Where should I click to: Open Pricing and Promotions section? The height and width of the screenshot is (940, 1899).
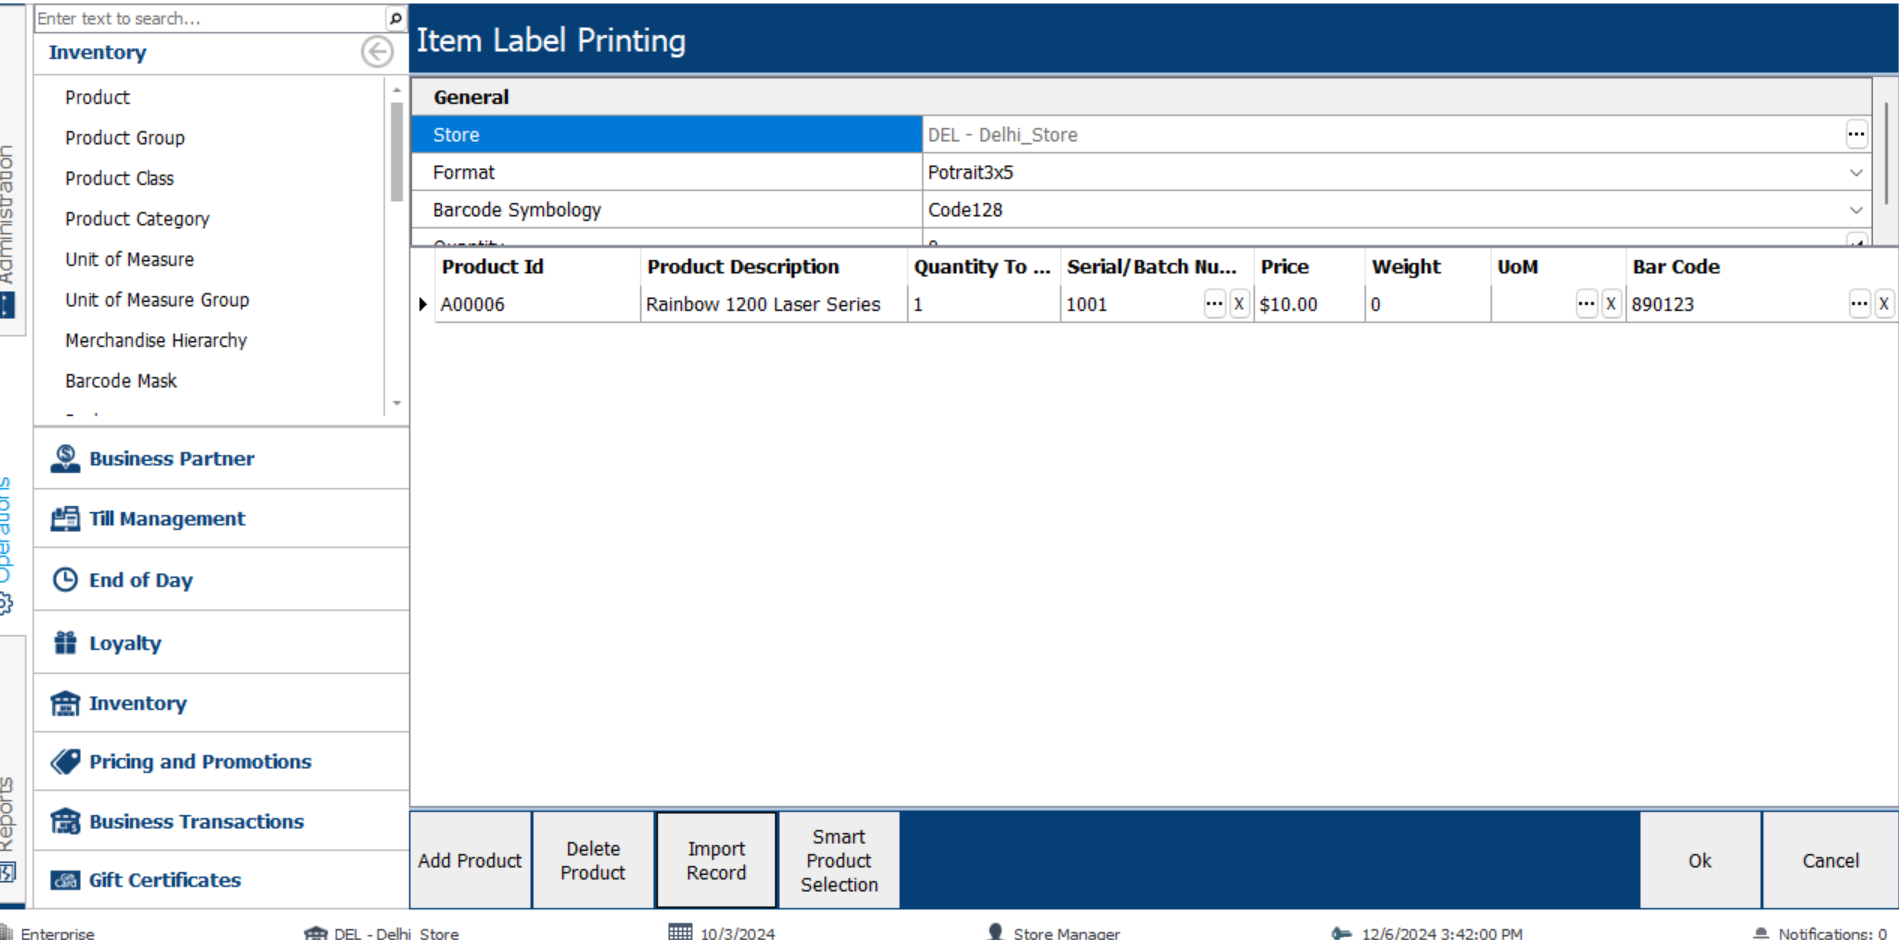(x=222, y=762)
